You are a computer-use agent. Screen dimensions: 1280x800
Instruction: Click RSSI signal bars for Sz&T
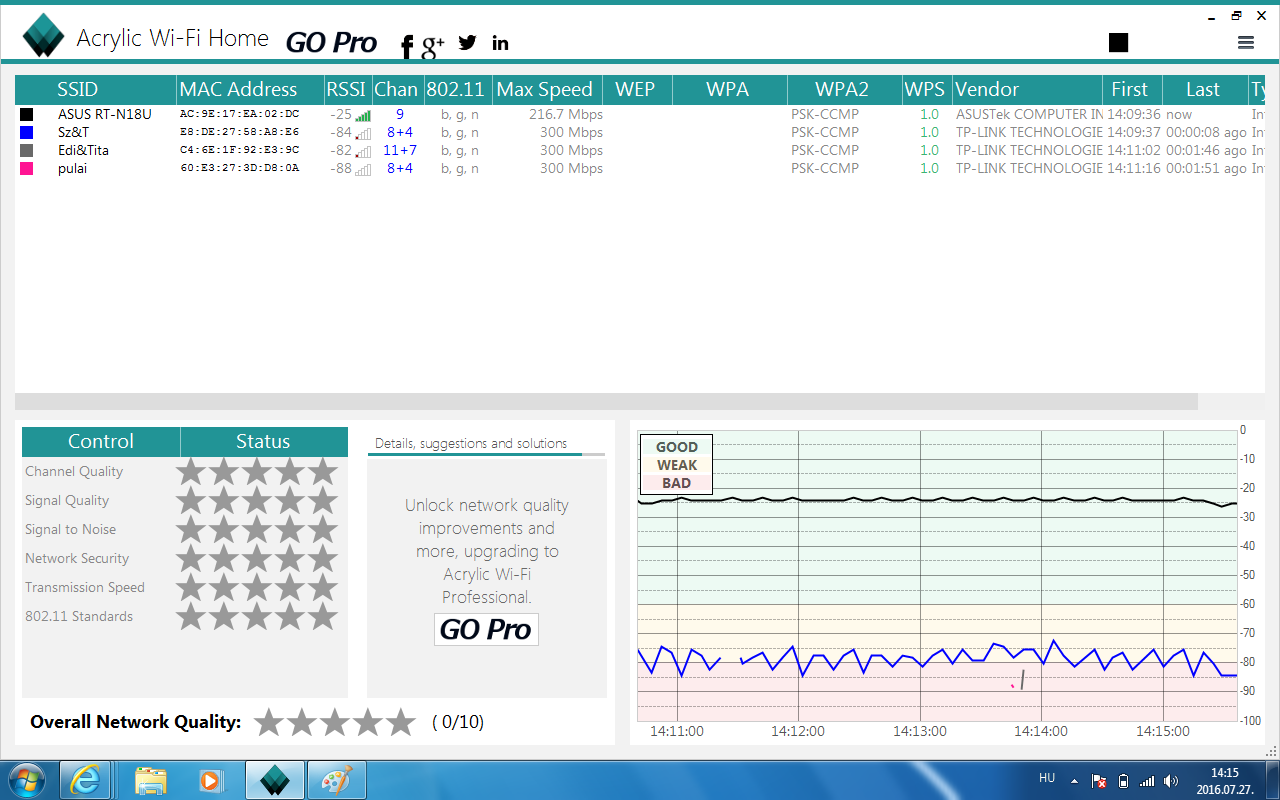point(362,133)
